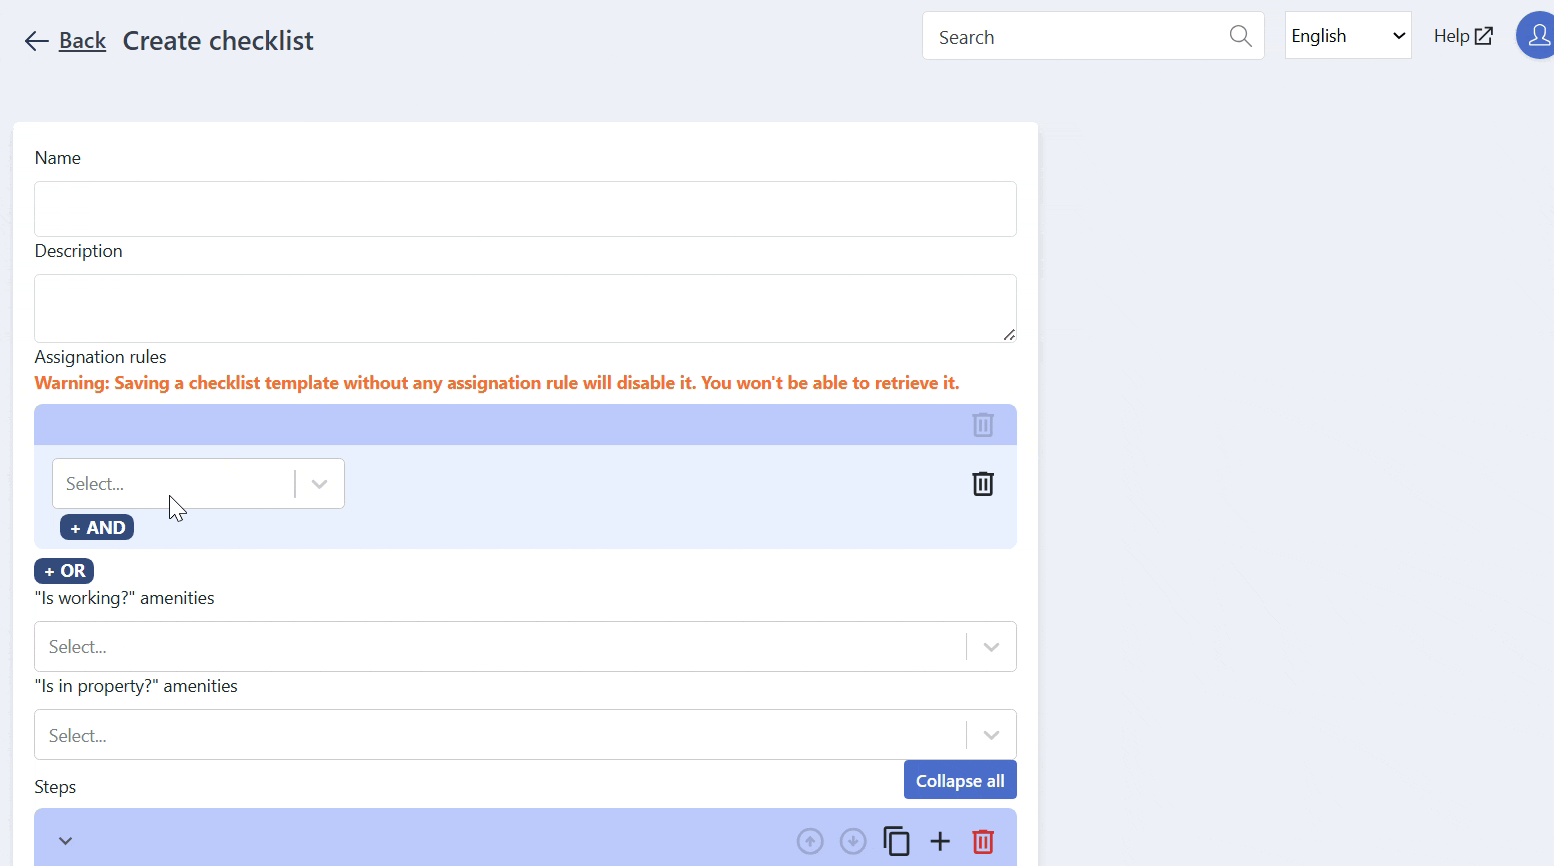Click the "Create checklist" page title
The height and width of the screenshot is (866, 1554).
coord(218,41)
